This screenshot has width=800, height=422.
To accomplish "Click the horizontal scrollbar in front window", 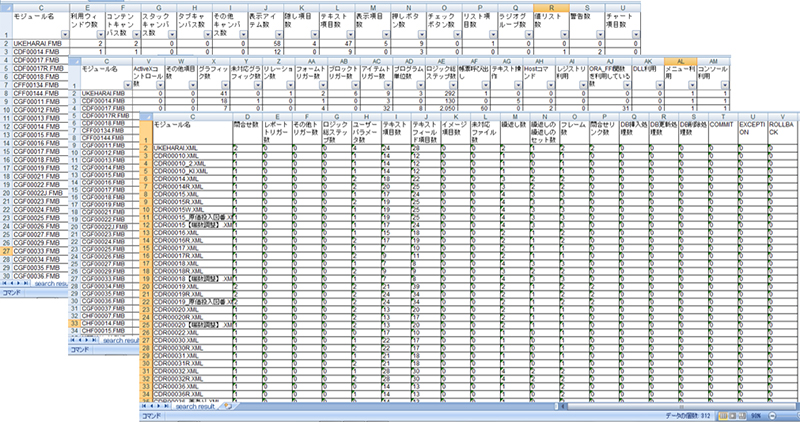I will point(684,407).
